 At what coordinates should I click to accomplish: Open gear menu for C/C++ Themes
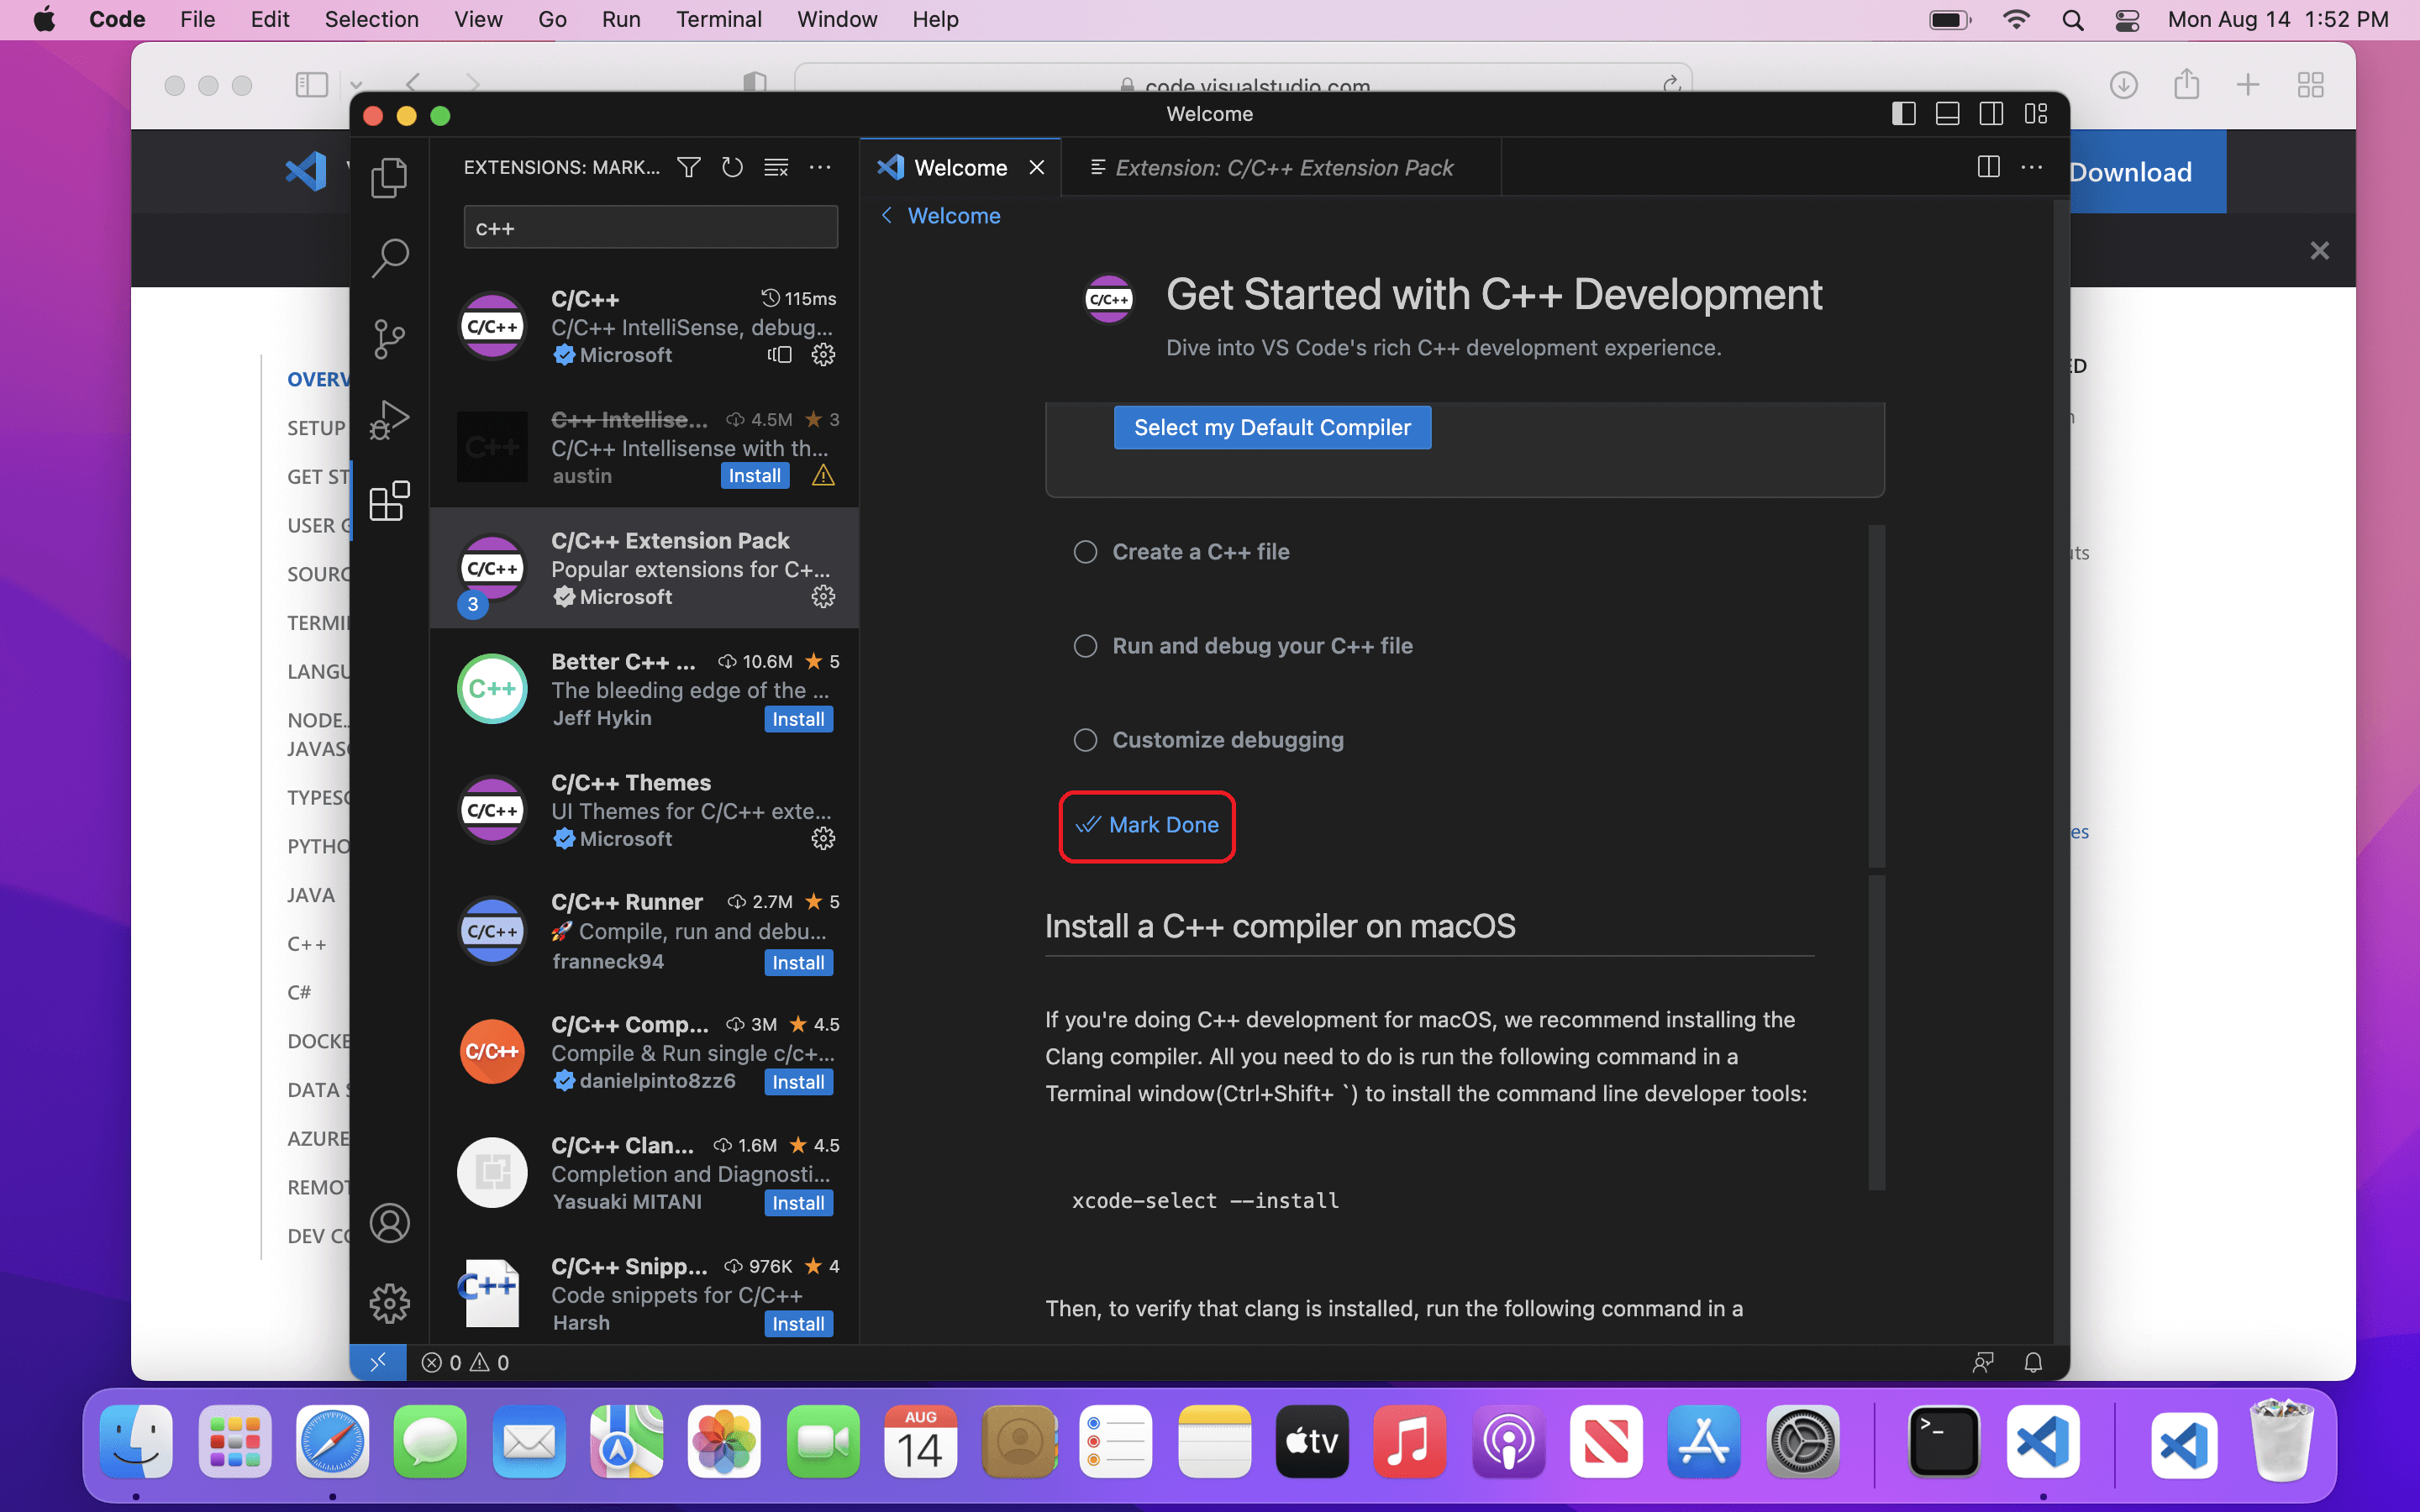pyautogui.click(x=823, y=839)
